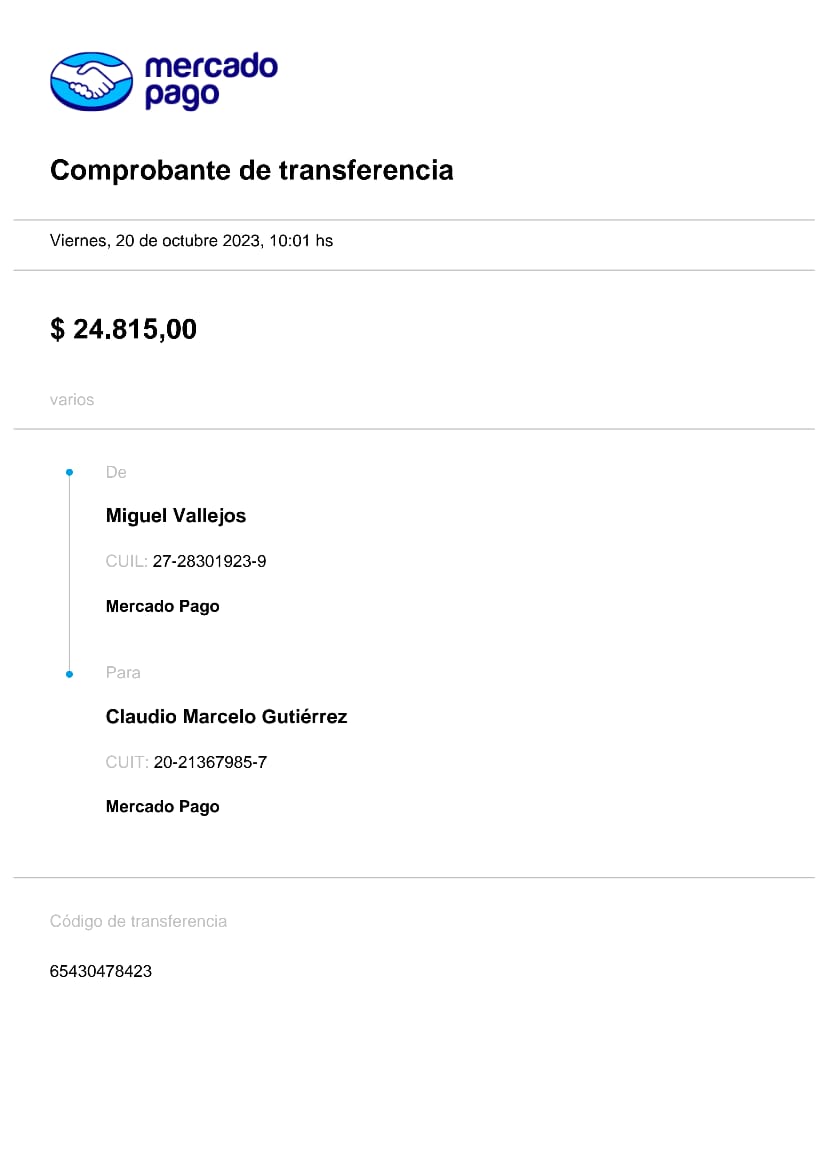Click the Para label

(x=123, y=673)
